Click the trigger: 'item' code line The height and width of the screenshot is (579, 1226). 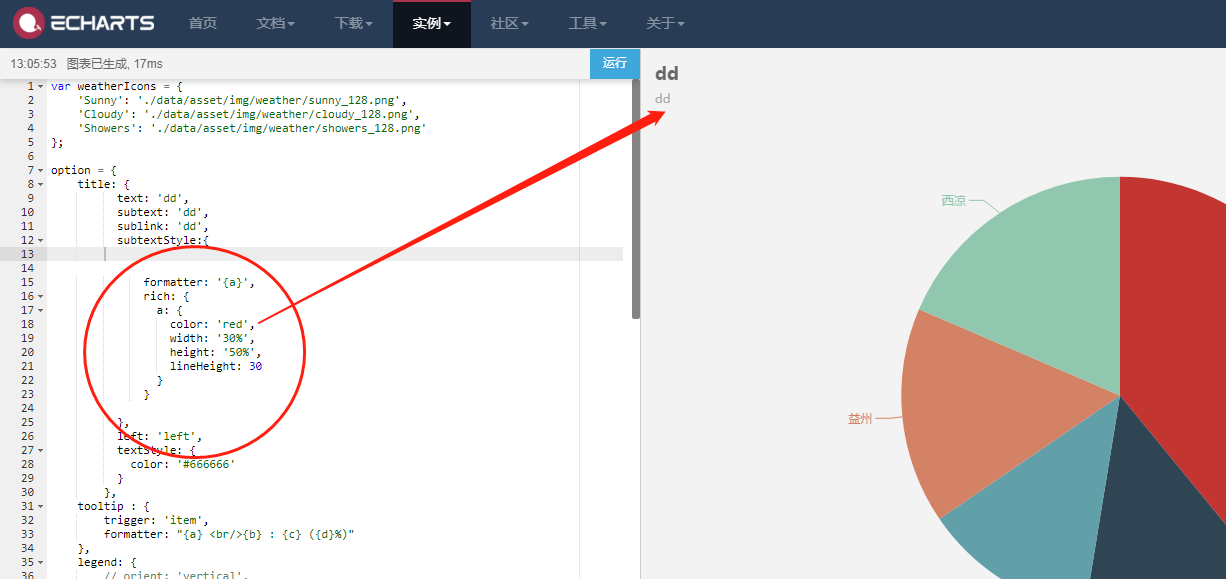point(156,520)
